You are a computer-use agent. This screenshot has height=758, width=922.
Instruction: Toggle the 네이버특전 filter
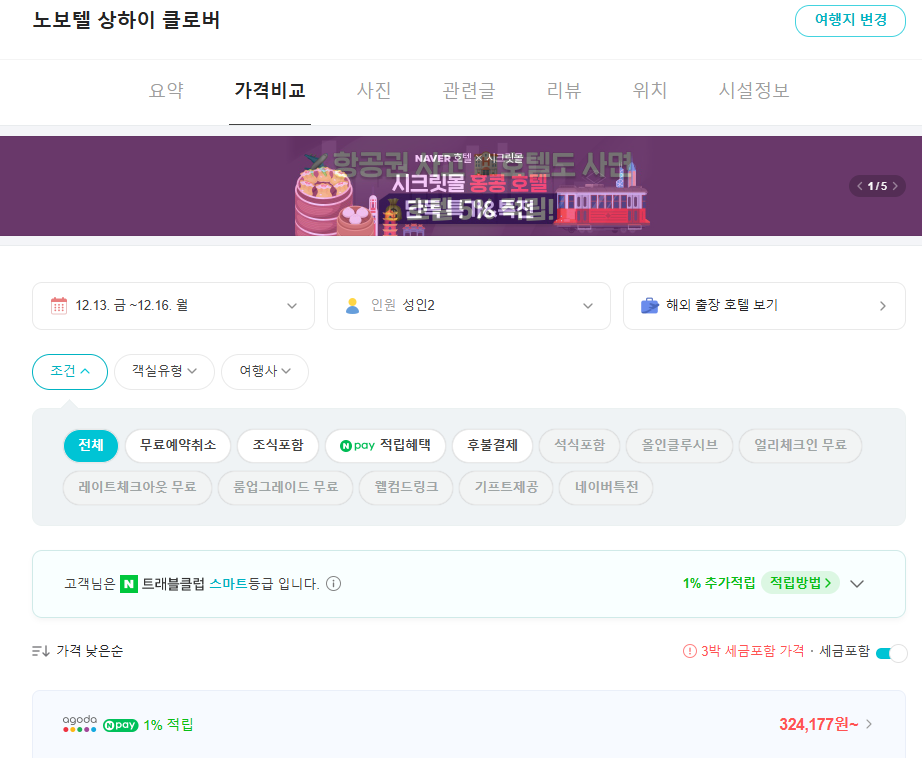point(606,487)
